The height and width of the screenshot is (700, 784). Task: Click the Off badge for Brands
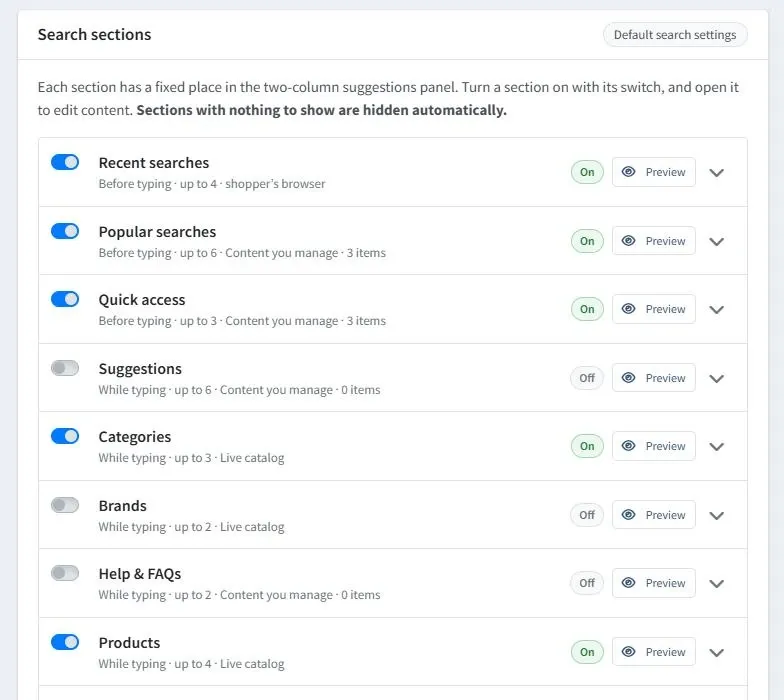pos(587,515)
